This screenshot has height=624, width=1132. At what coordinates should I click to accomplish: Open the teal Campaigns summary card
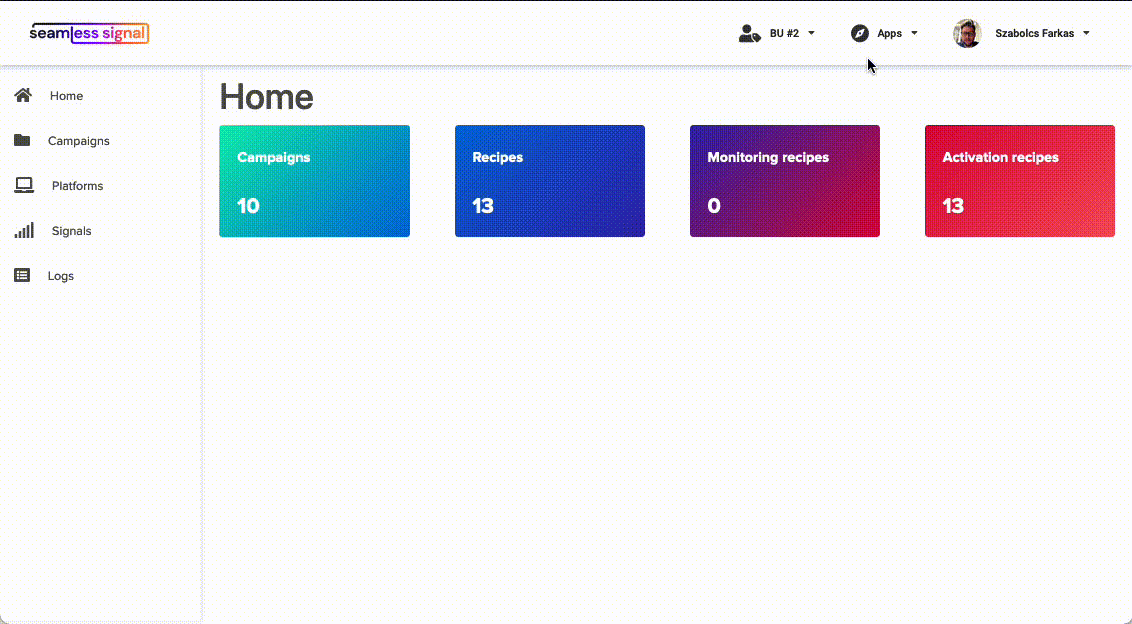[x=314, y=181]
